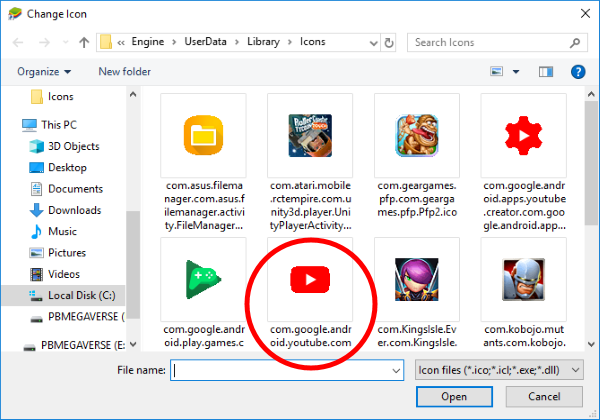Image resolution: width=600 pixels, height=420 pixels.
Task: Select the YouTube creator red gear icon
Action: click(523, 135)
